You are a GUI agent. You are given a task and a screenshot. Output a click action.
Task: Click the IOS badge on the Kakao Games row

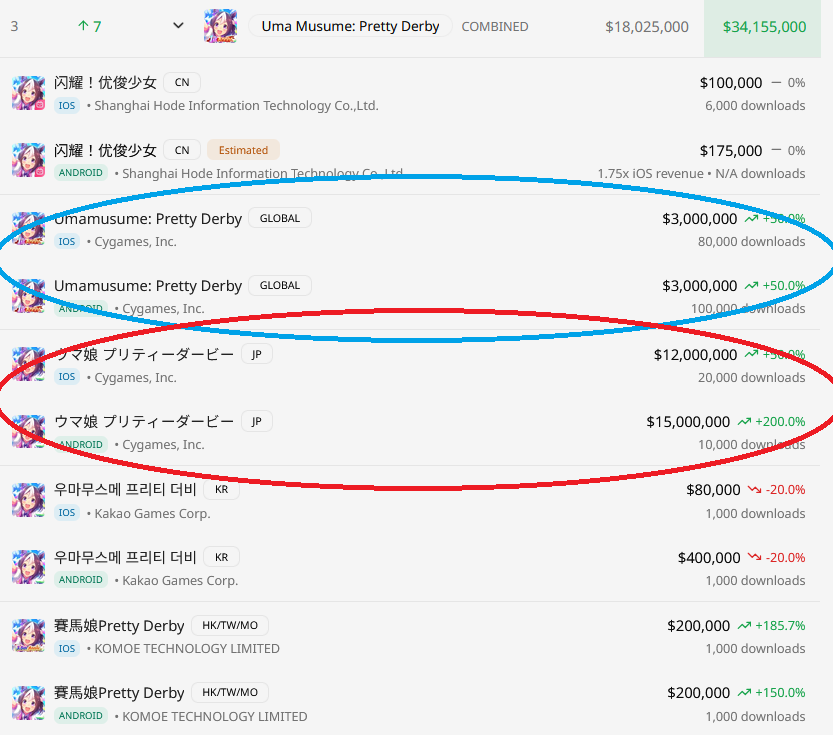click(x=66, y=512)
